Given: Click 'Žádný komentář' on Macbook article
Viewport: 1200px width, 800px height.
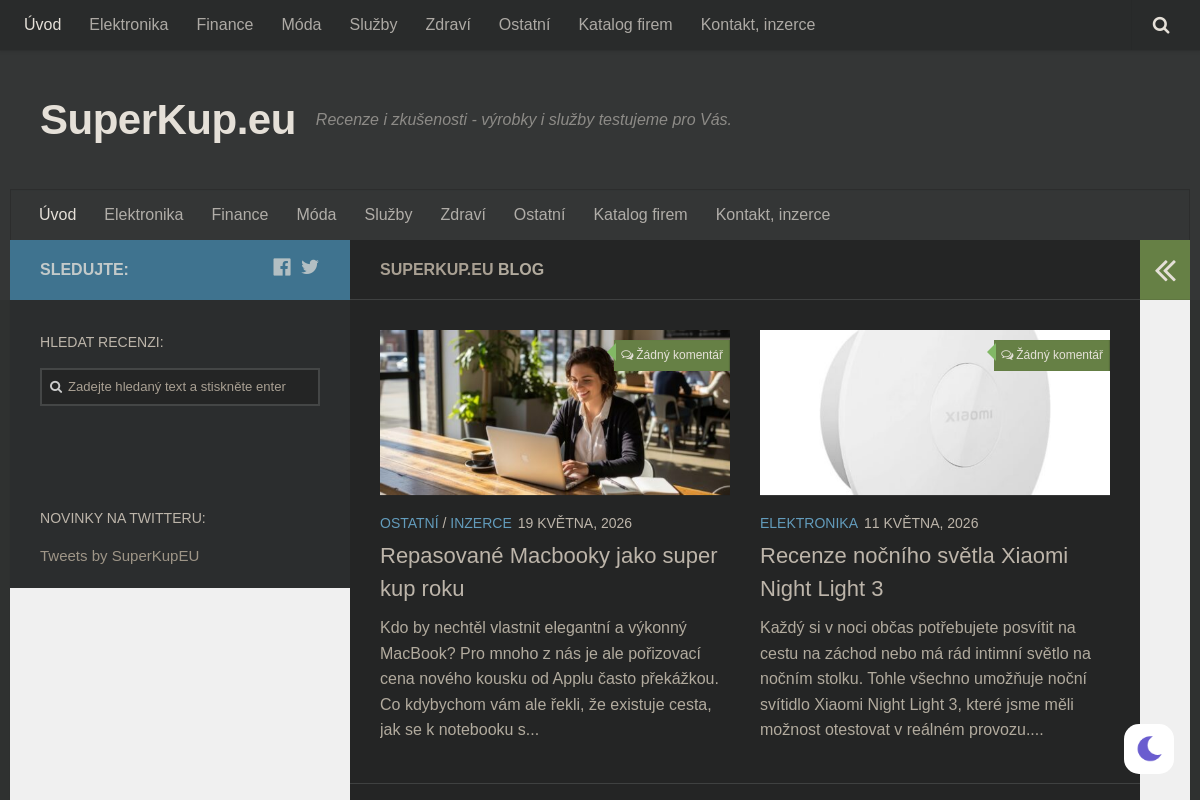Looking at the screenshot, I should pos(679,355).
